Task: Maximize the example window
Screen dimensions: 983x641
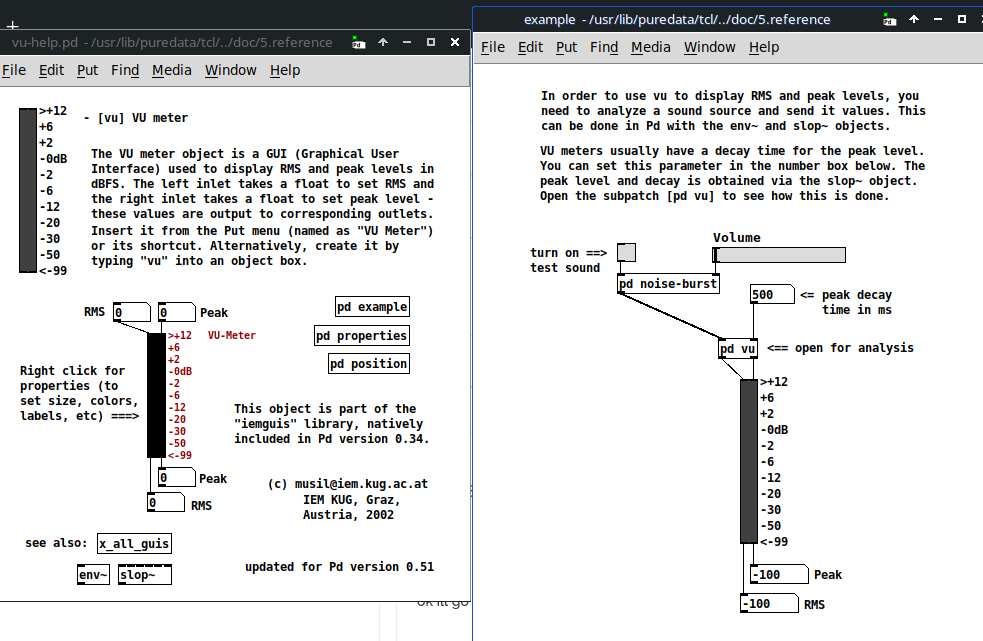Action: (x=962, y=19)
